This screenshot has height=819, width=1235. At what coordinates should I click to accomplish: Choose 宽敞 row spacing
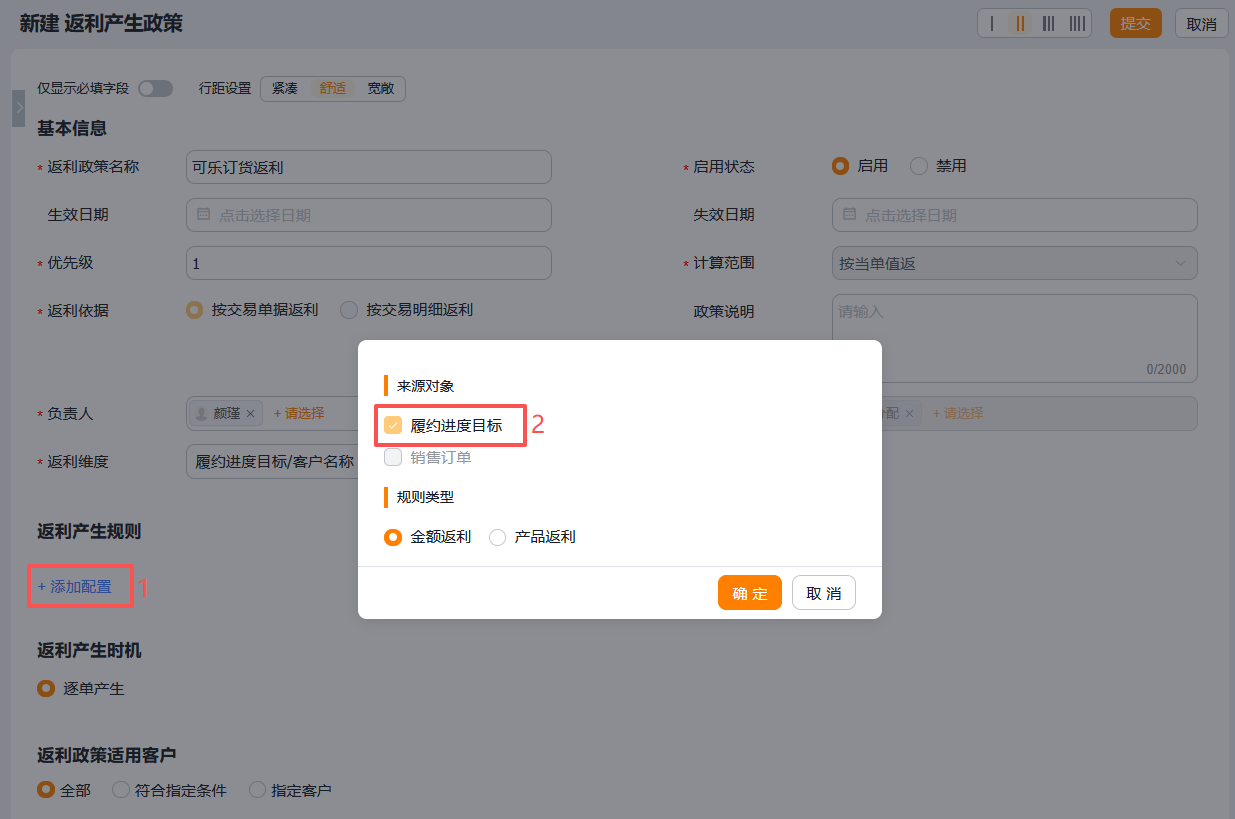pyautogui.click(x=380, y=88)
